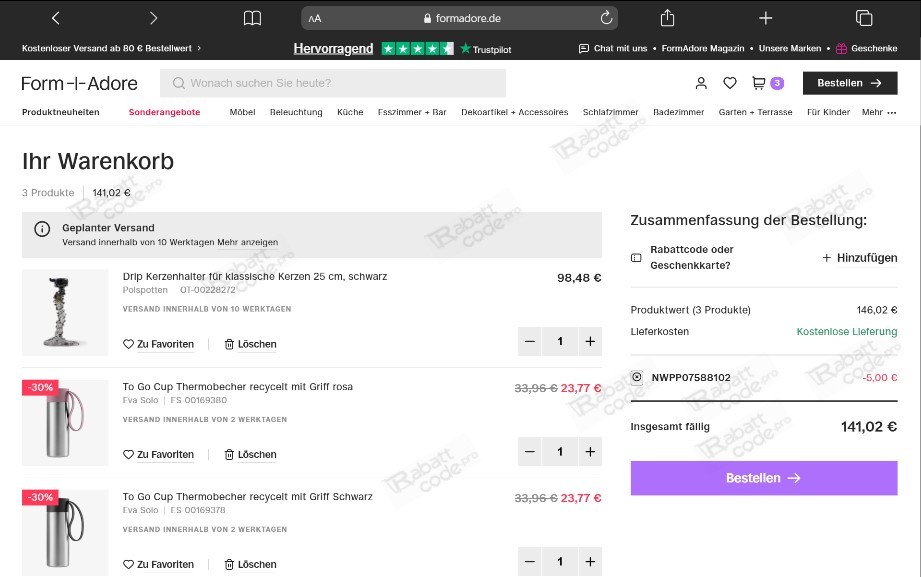
Task: Open 'To Go Cup Thermobecher ... Schwarz' title
Action: pos(247,497)
